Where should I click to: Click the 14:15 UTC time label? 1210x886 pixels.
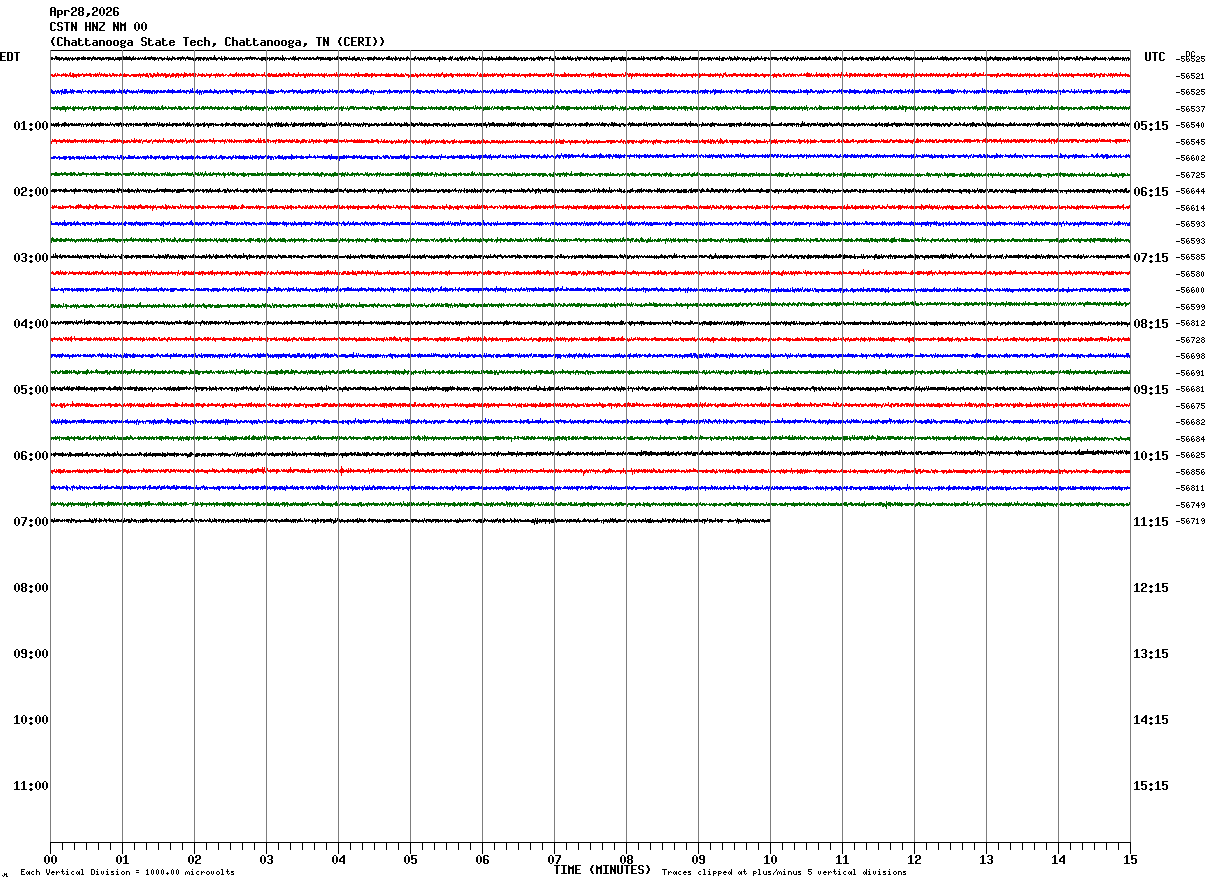click(1151, 720)
